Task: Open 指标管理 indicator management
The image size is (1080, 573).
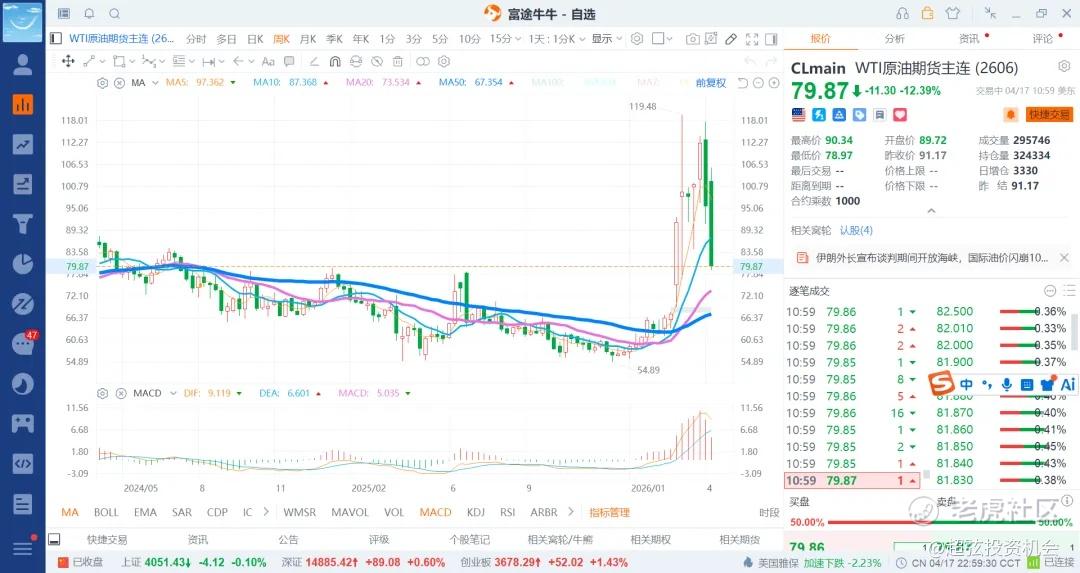Action: point(609,512)
